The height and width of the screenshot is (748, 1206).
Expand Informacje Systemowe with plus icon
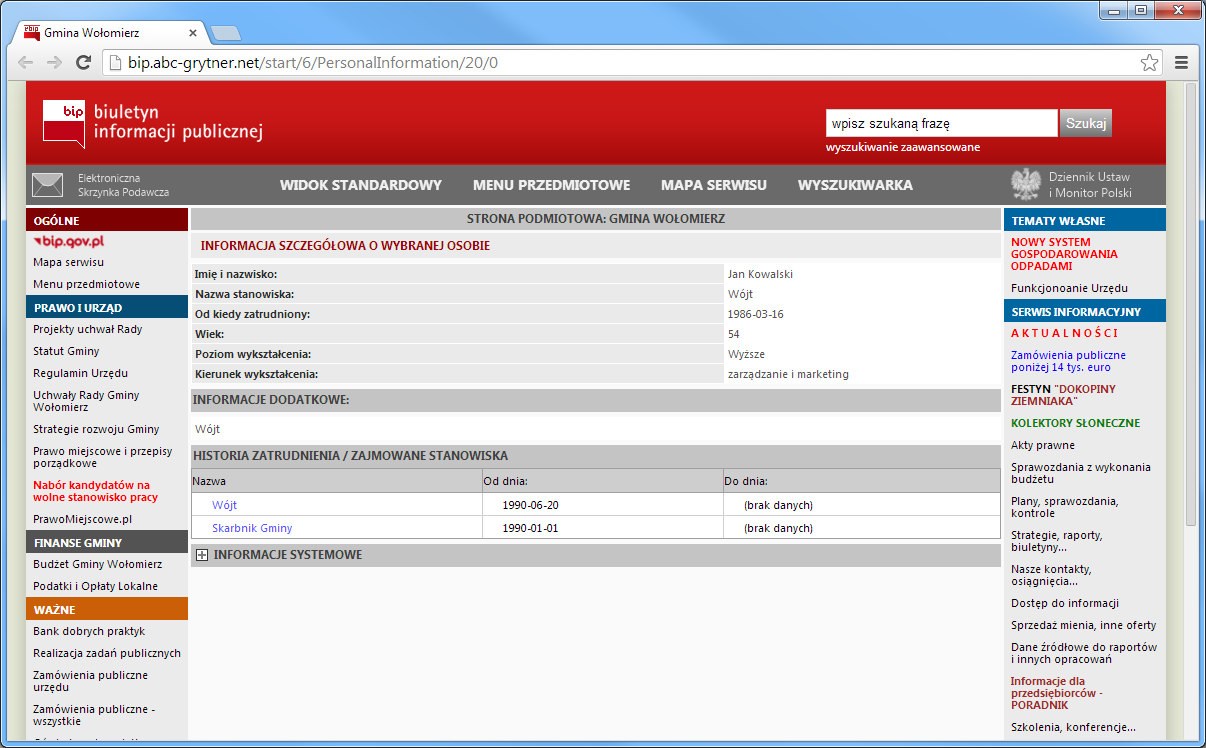click(x=202, y=555)
